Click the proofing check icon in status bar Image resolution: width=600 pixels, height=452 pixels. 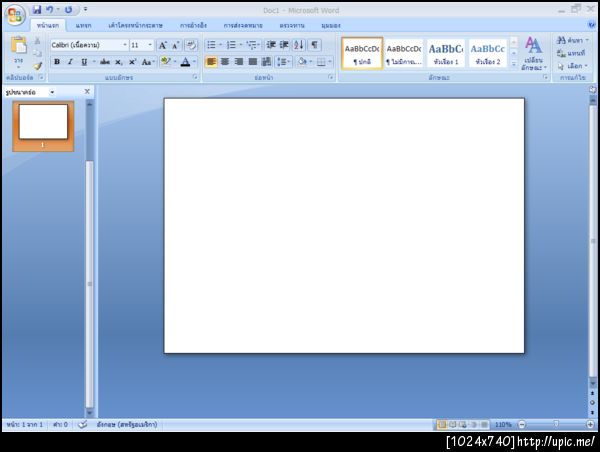click(82, 424)
